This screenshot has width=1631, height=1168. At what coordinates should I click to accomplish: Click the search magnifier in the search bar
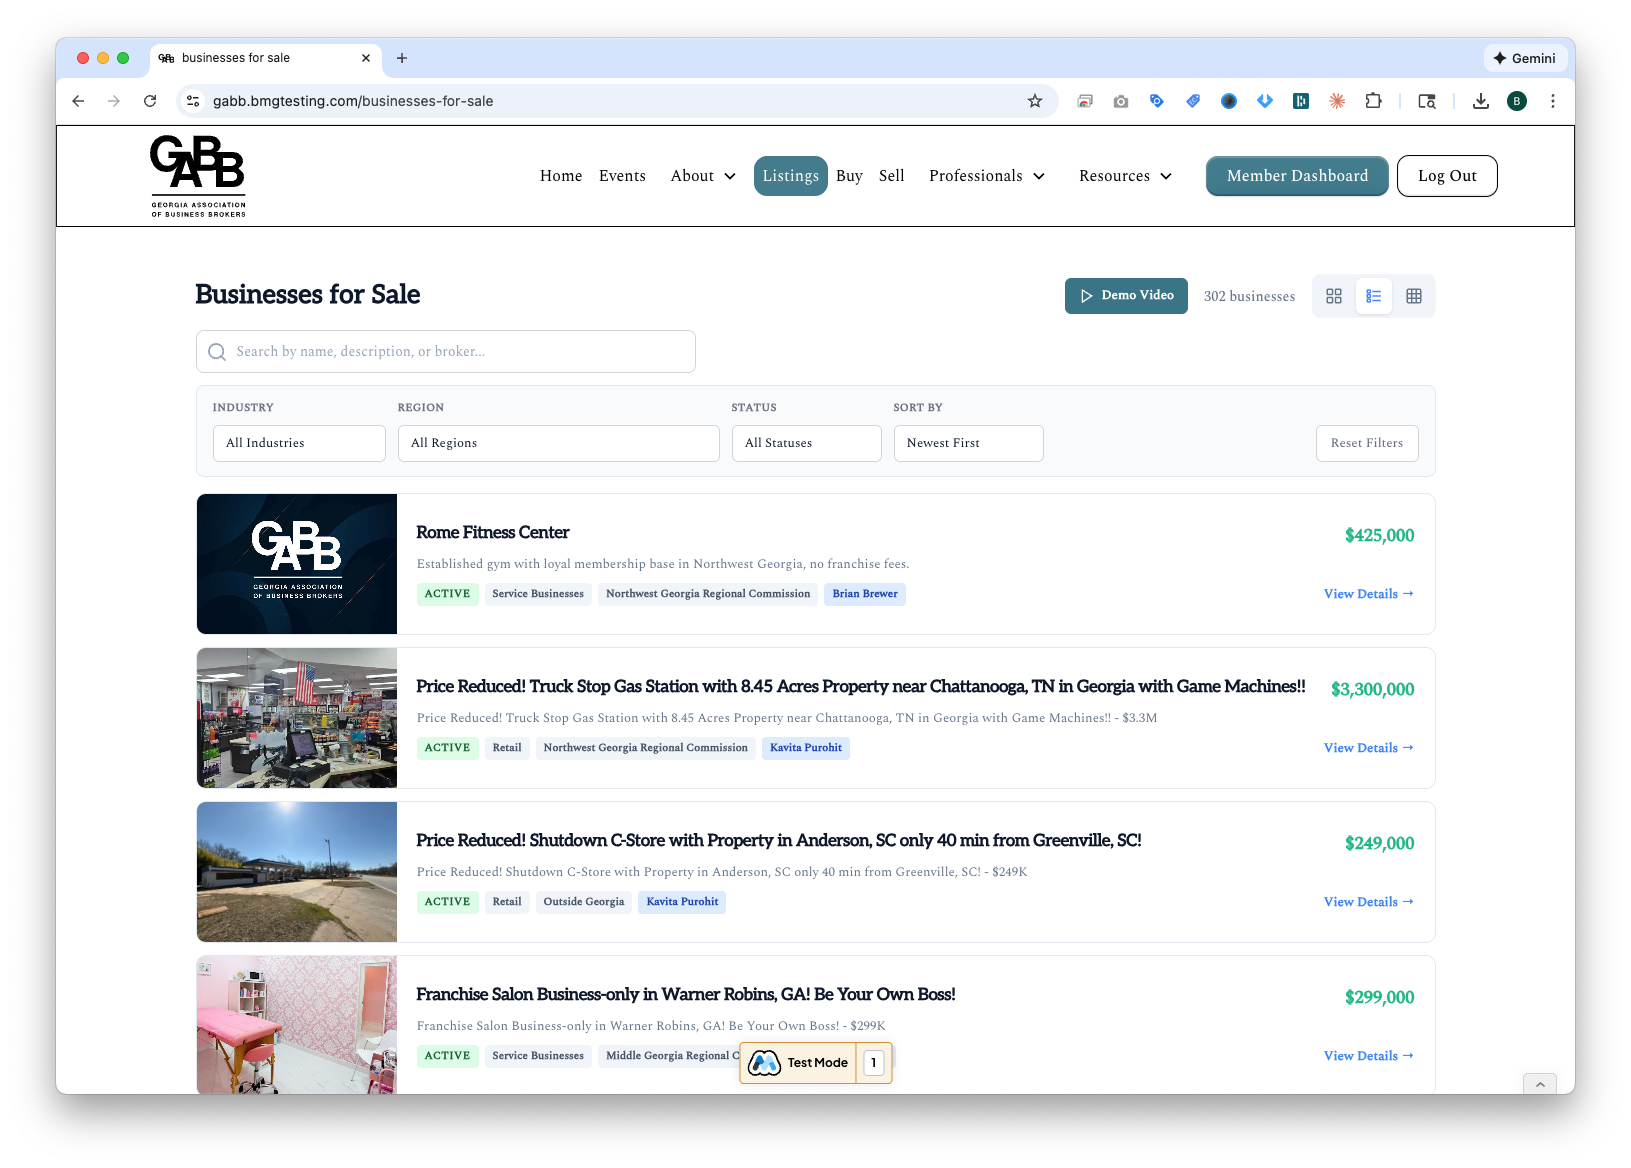click(x=216, y=352)
